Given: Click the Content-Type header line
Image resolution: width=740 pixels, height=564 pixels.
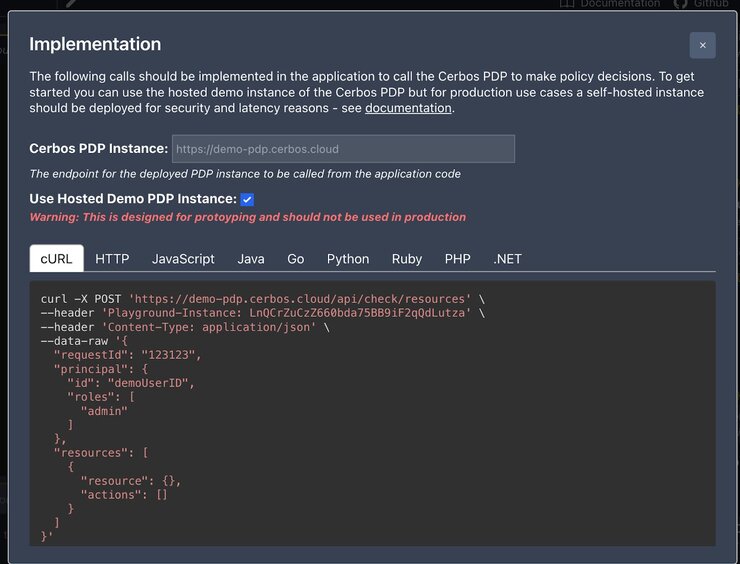Looking at the screenshot, I should [185, 327].
